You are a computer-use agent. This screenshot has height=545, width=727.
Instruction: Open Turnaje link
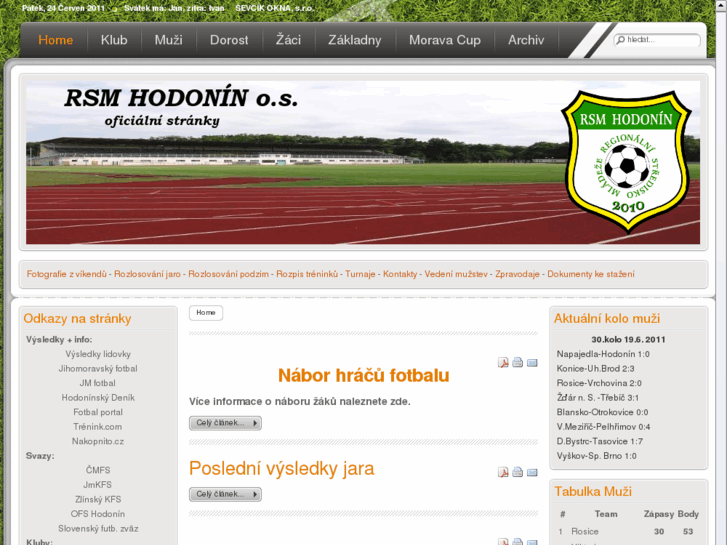[x=360, y=274]
